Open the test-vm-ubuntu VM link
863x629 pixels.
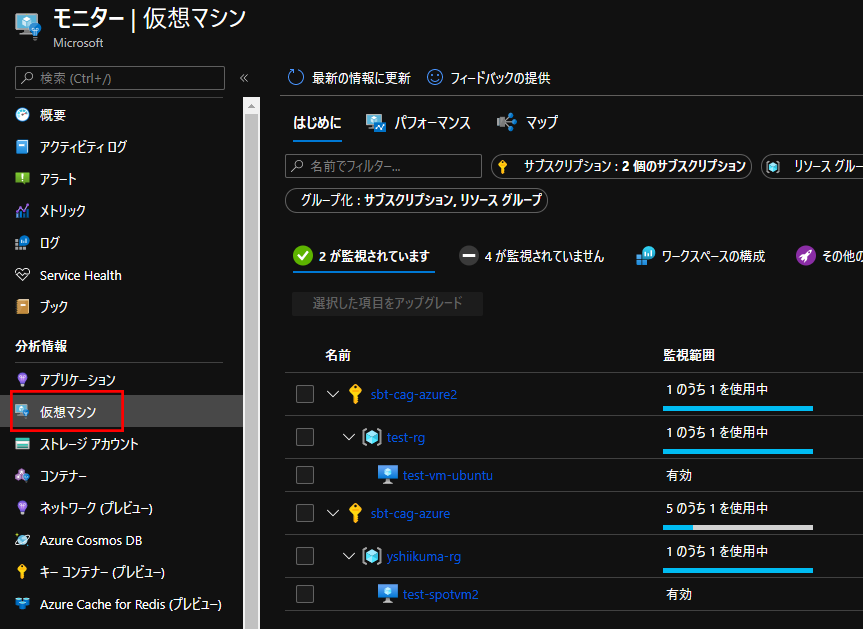point(447,475)
